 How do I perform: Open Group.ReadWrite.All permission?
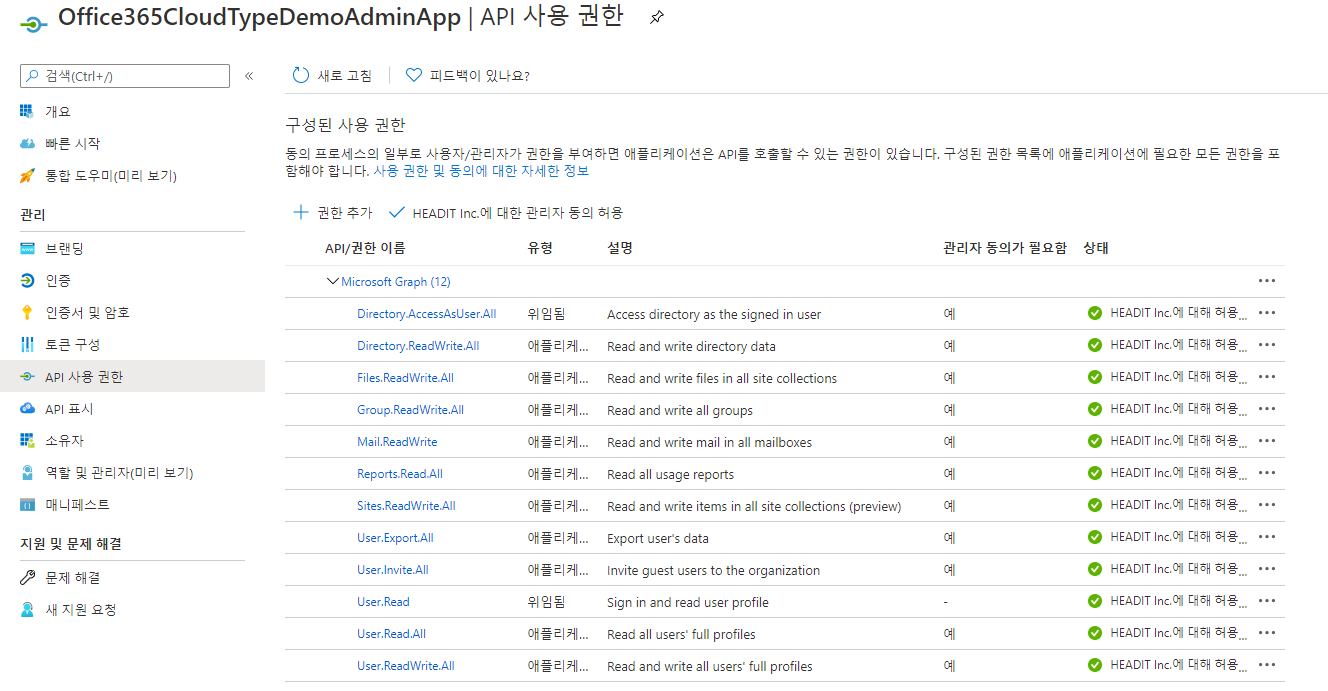pyautogui.click(x=410, y=410)
